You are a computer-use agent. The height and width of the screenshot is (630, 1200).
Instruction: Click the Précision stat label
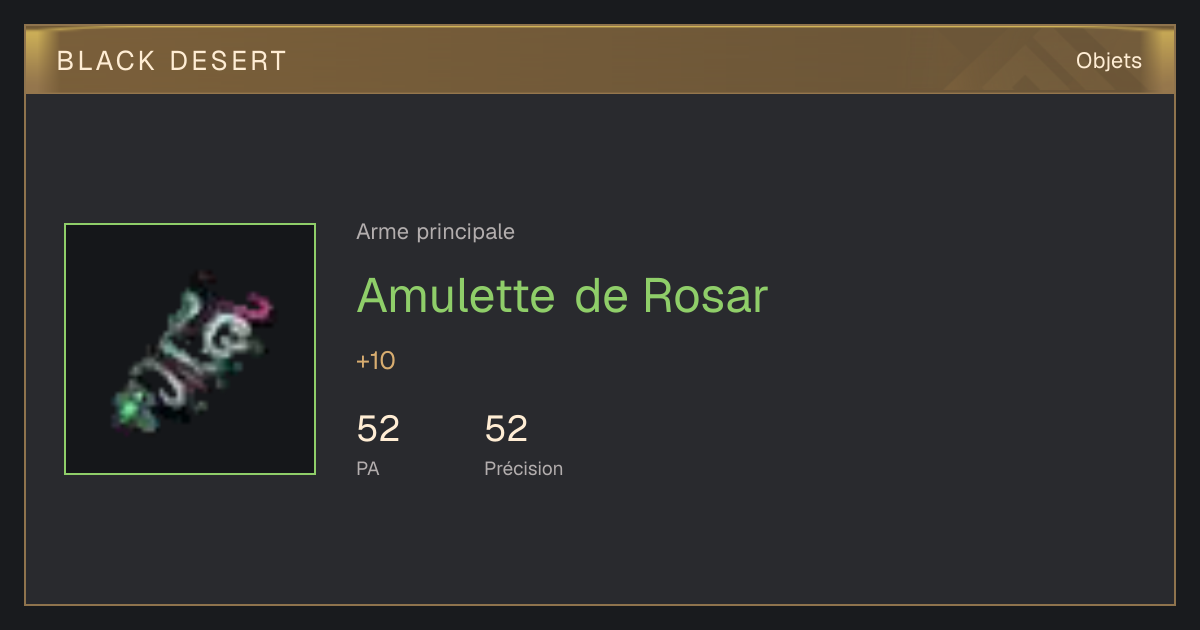click(523, 468)
